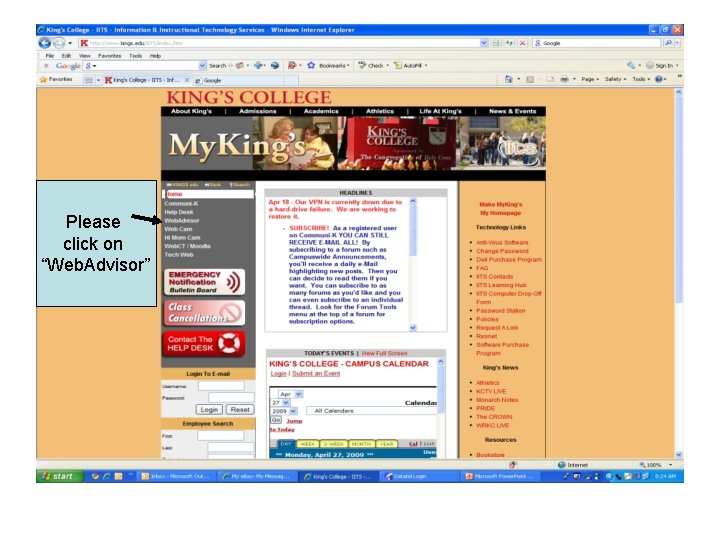The width and height of the screenshot is (720, 540).
Task: Select the MONTH calendar view tab
Action: [361, 444]
